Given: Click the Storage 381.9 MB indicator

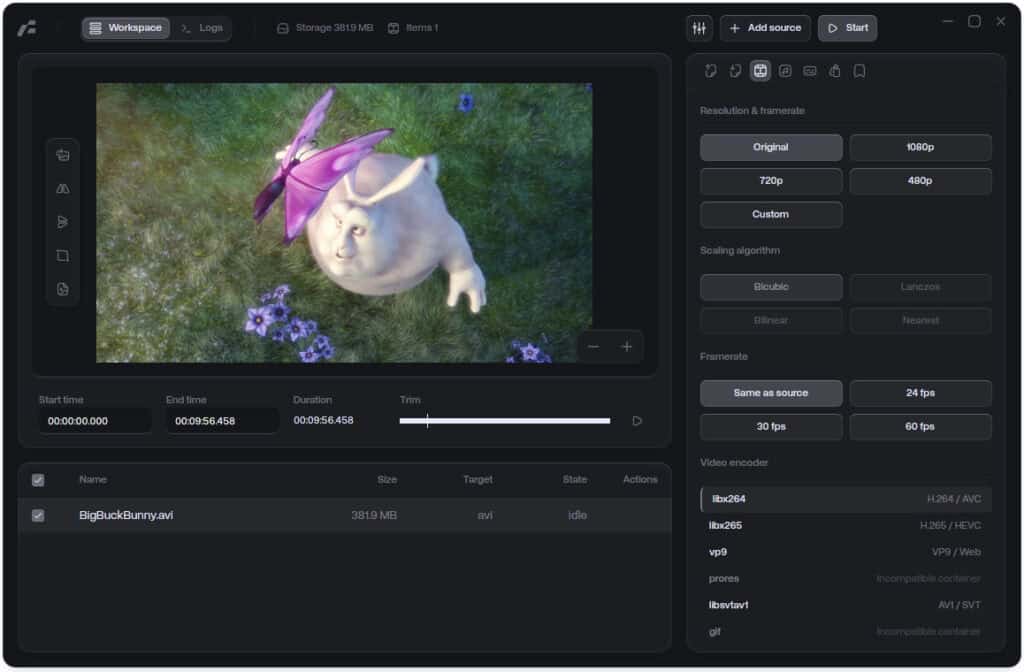Looking at the screenshot, I should [x=325, y=28].
